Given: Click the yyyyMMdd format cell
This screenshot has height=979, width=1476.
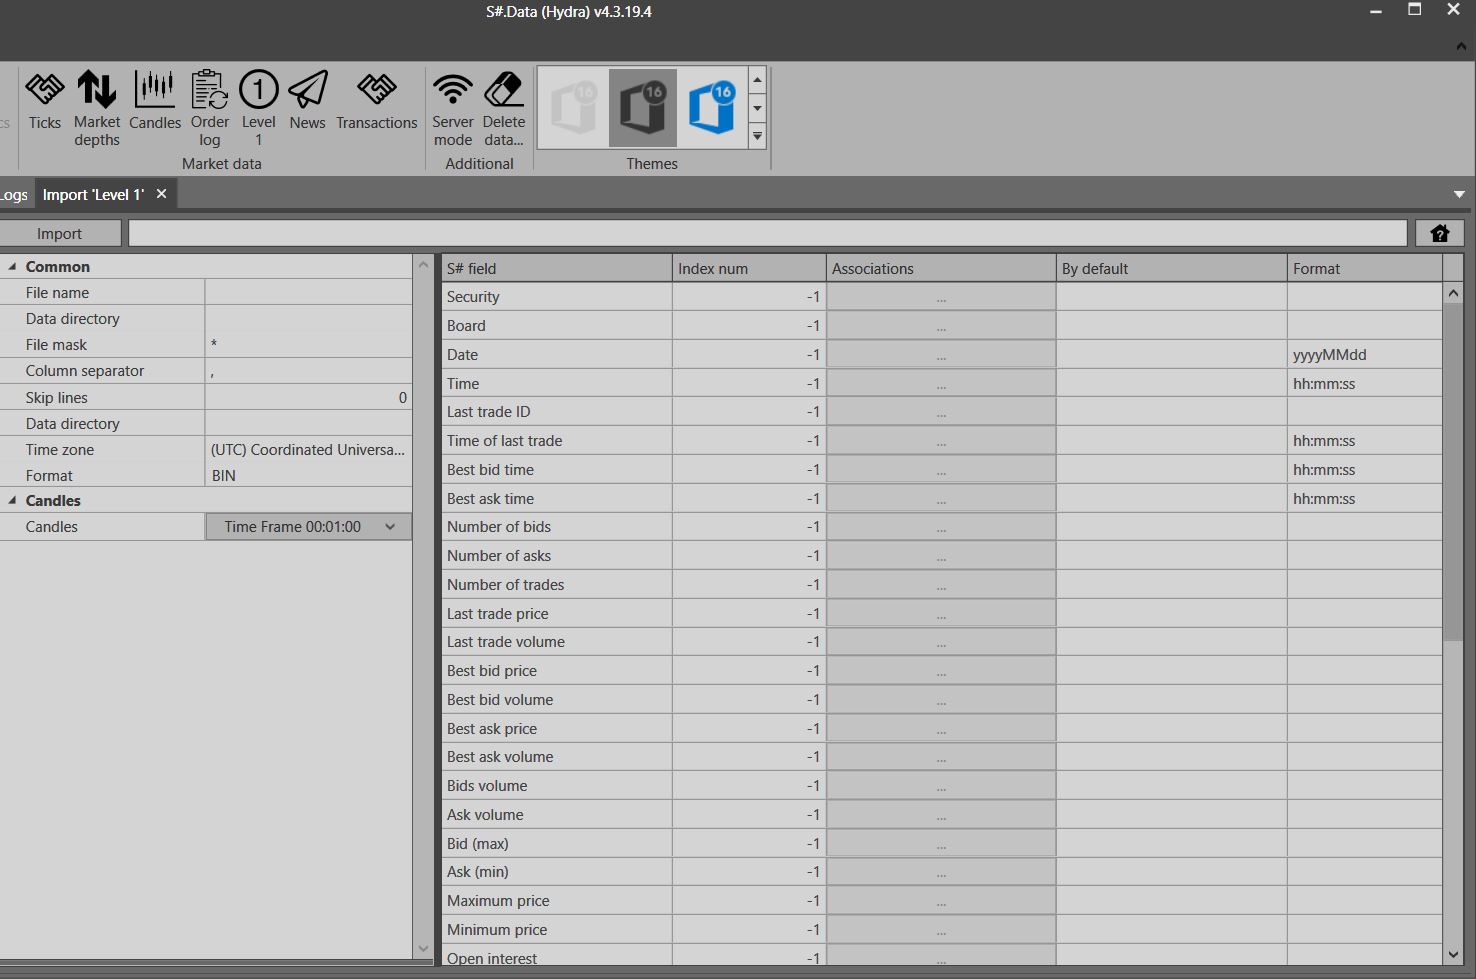Looking at the screenshot, I should (x=1365, y=355).
